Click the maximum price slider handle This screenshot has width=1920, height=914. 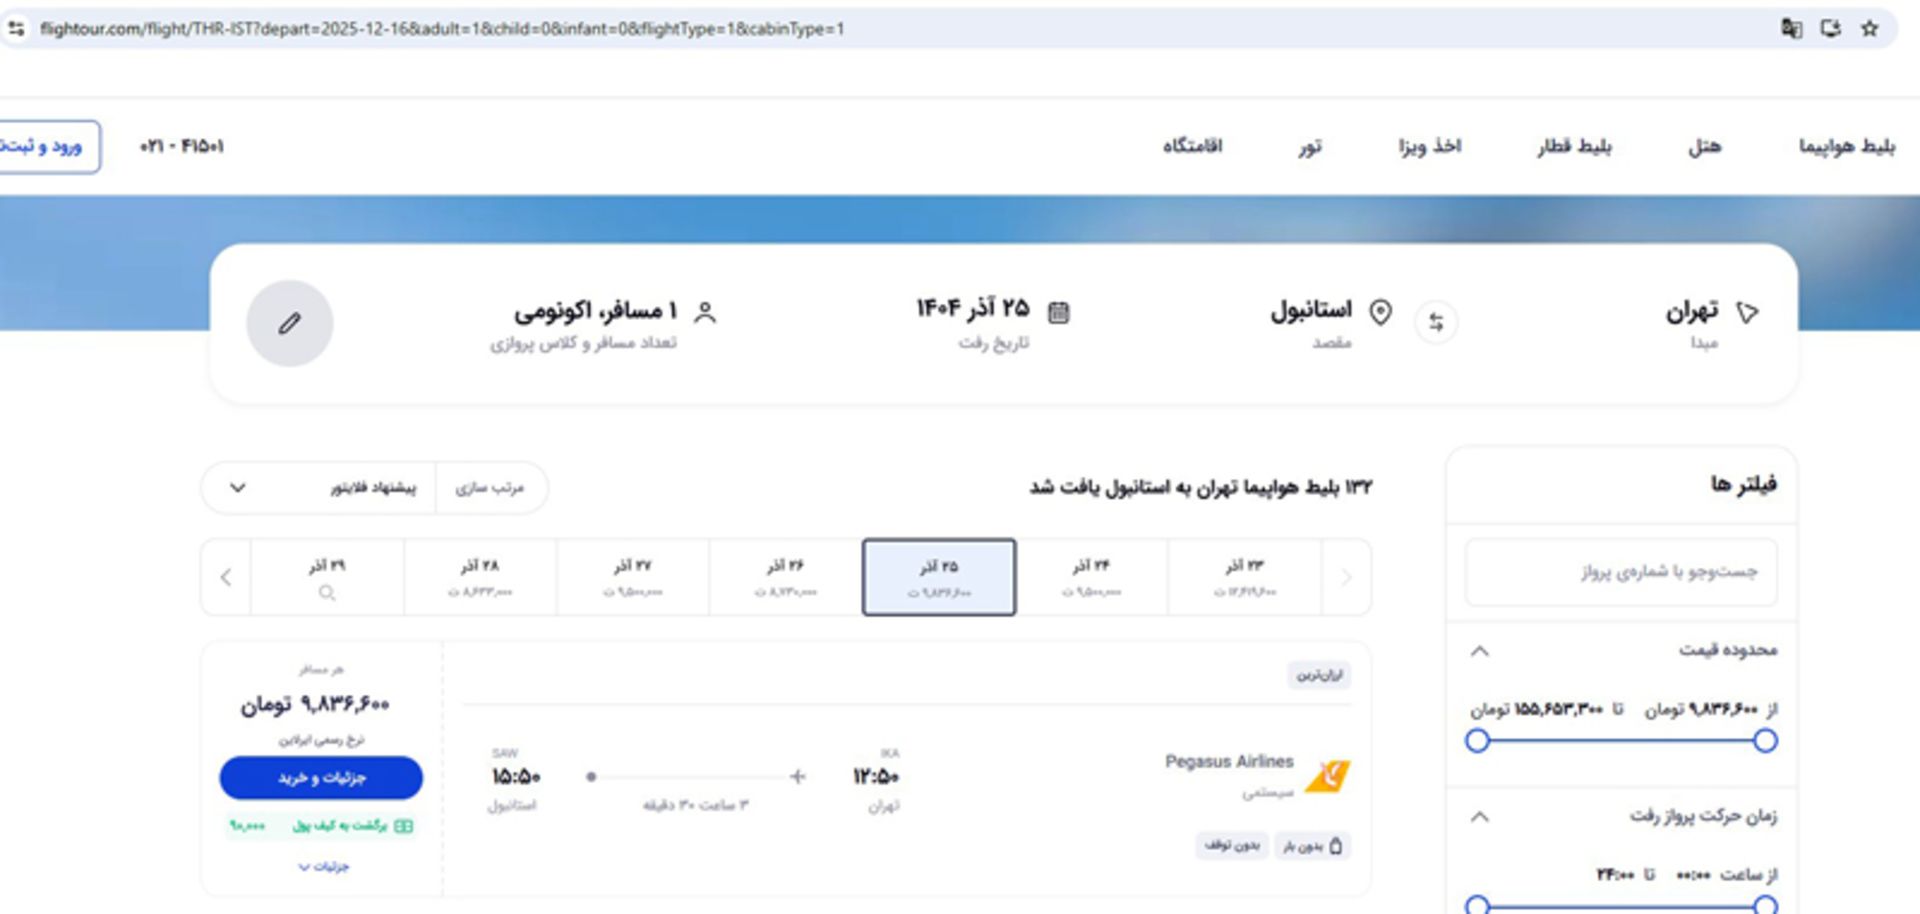tap(1478, 741)
